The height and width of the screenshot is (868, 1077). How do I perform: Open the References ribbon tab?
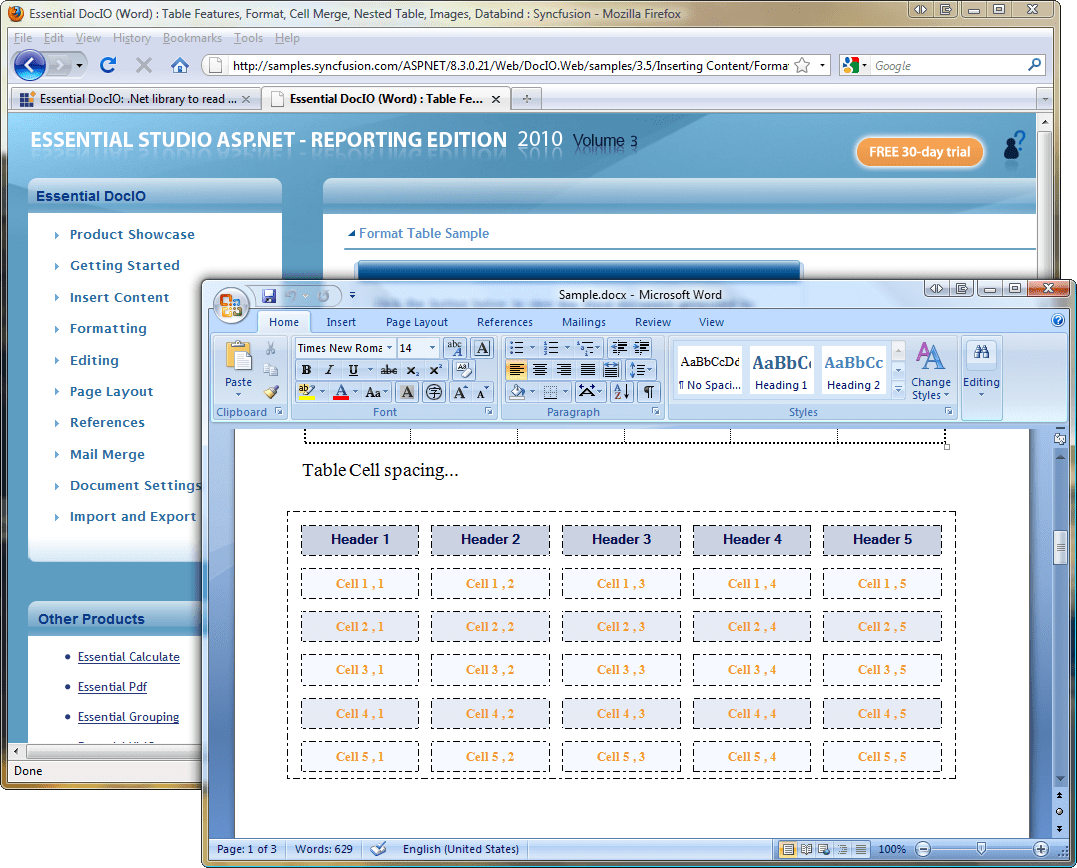[x=505, y=322]
